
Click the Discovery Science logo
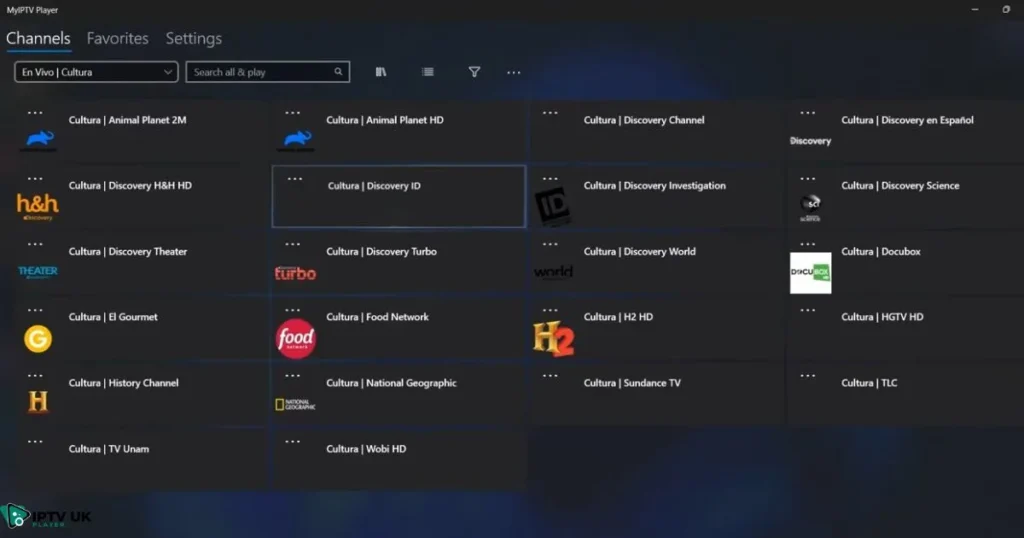pos(810,208)
